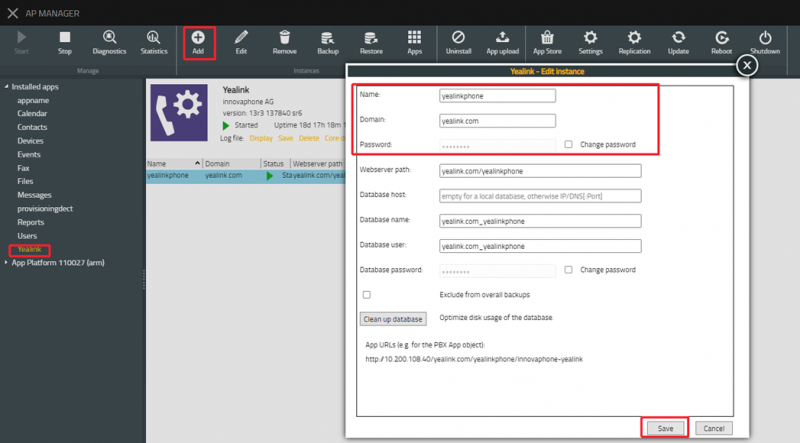Click the log file Save link

285,138
